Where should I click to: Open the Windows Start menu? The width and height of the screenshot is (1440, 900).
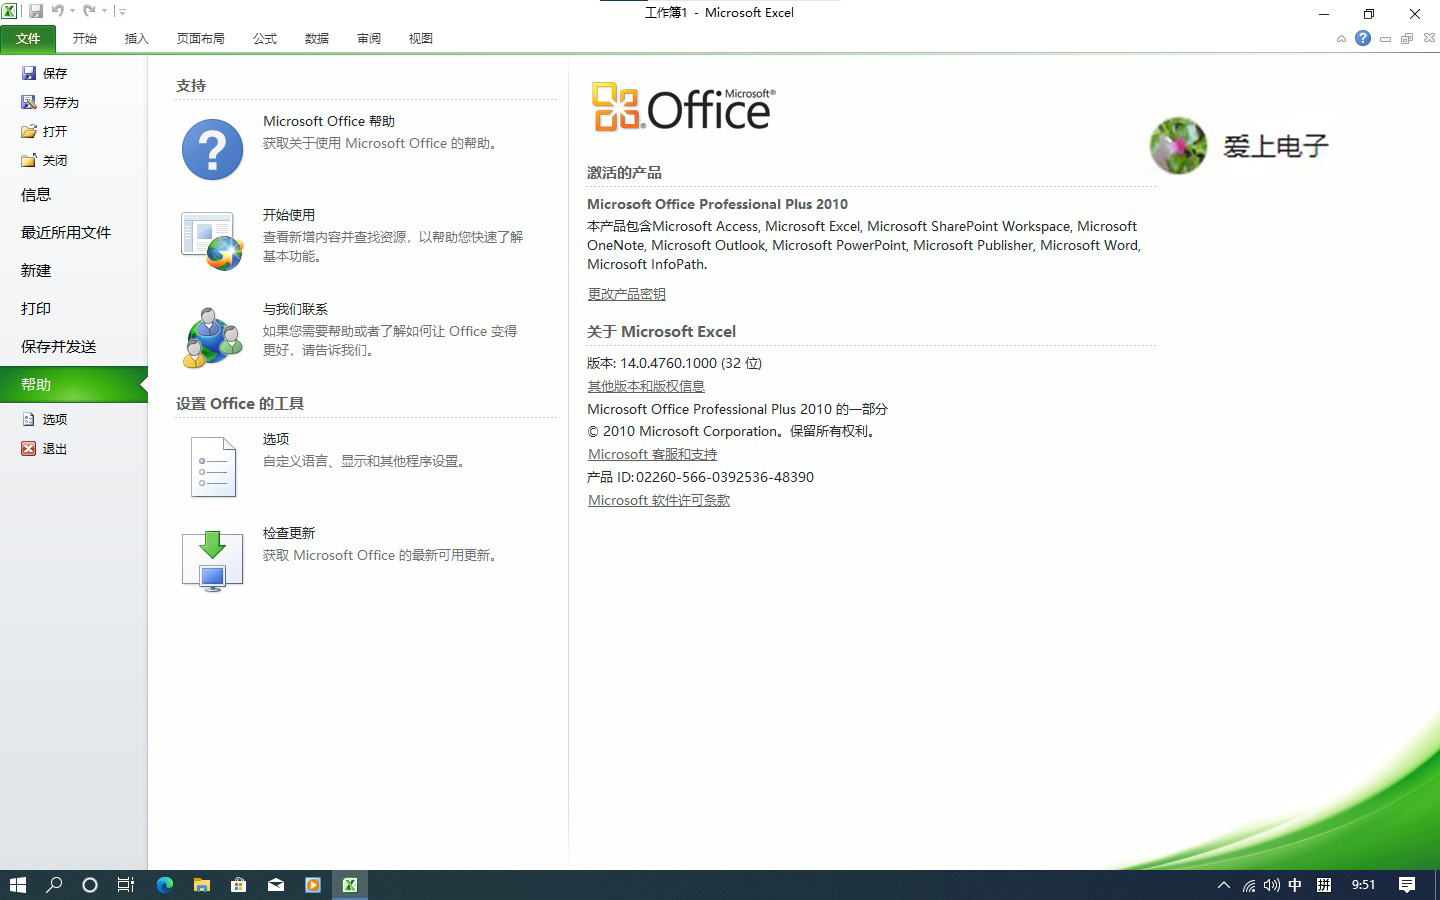coord(17,885)
